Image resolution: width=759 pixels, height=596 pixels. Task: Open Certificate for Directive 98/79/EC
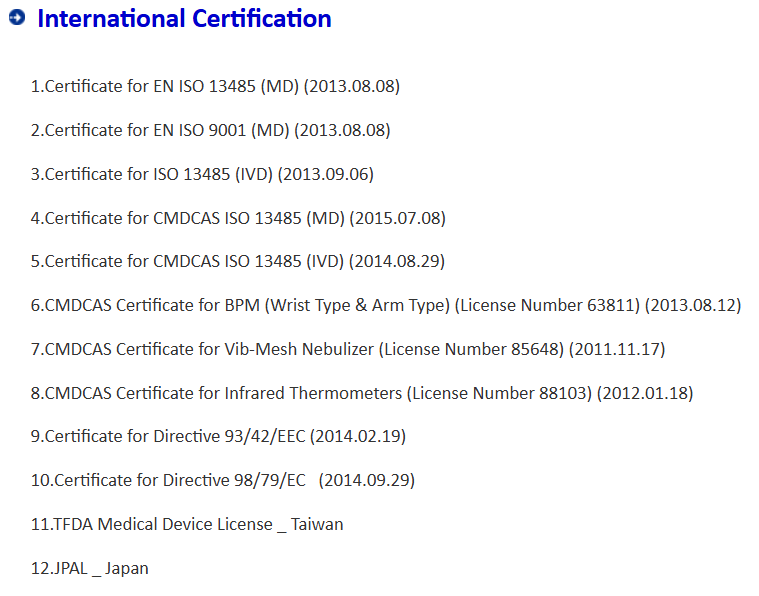pyautogui.click(x=223, y=480)
